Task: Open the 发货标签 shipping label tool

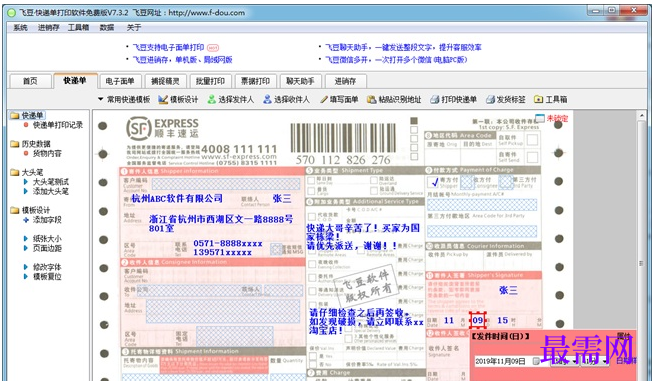Action: tap(505, 99)
